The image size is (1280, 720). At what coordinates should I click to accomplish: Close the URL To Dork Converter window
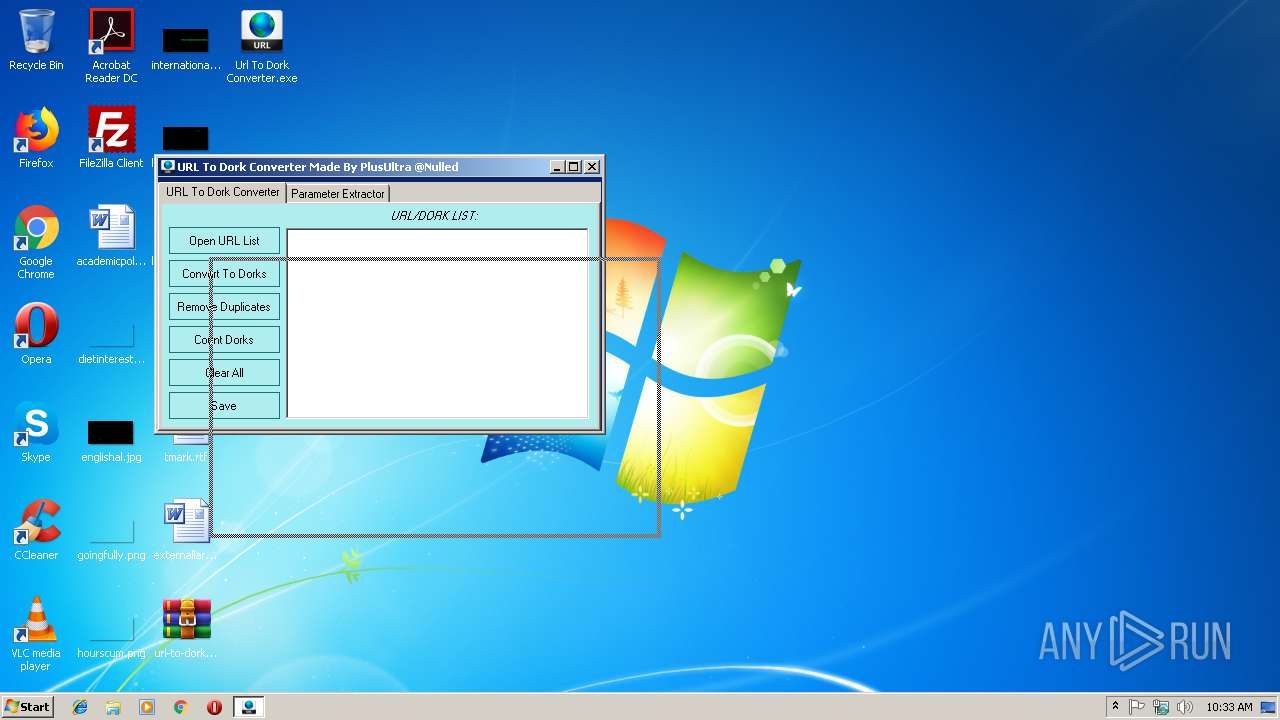click(x=592, y=167)
